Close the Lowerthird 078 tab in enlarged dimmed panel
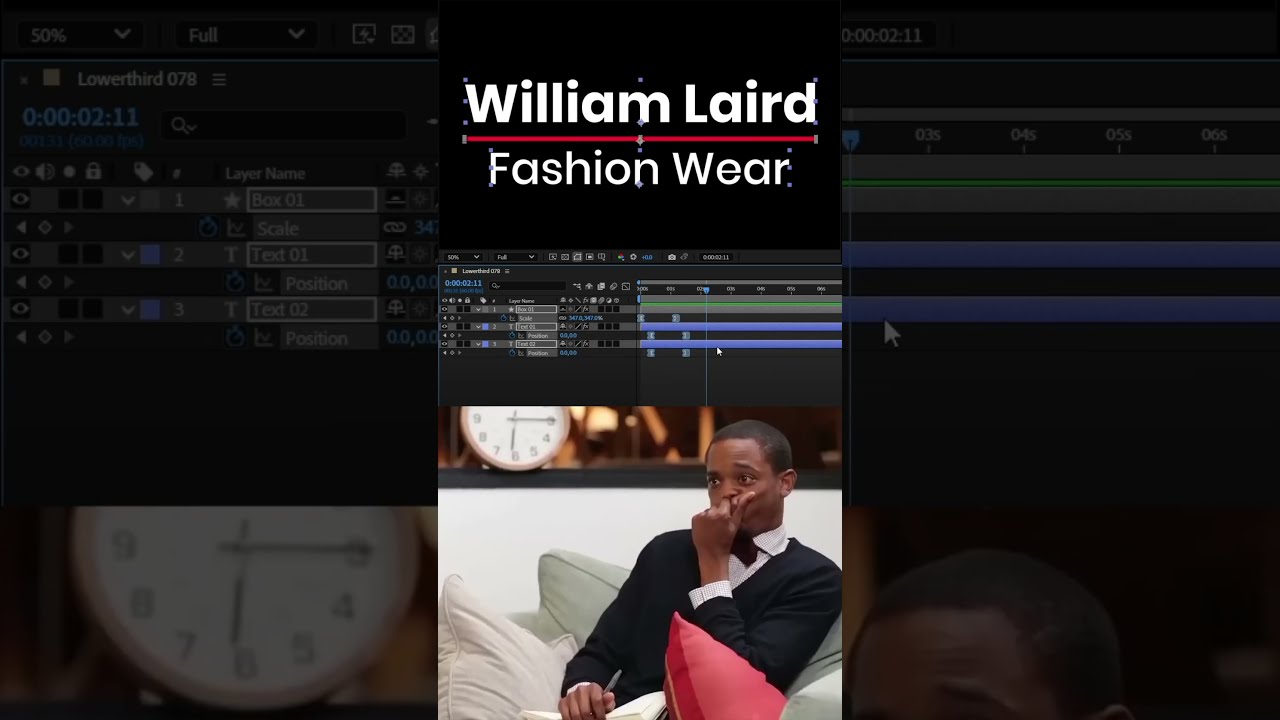 point(23,79)
